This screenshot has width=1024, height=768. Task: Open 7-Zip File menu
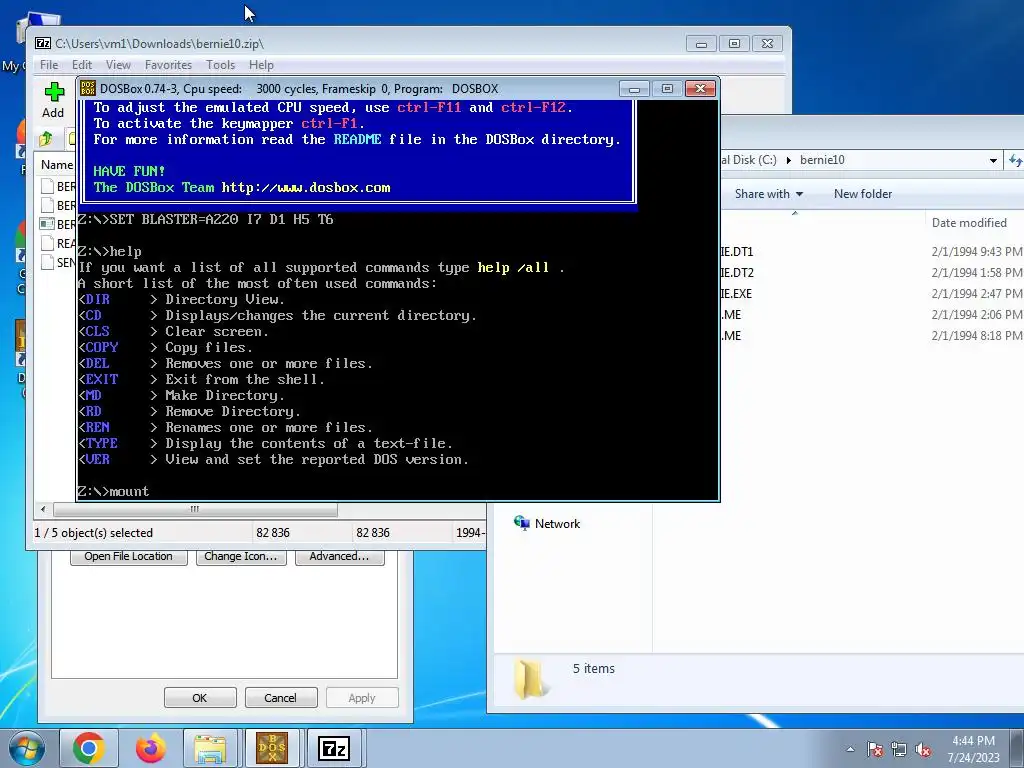pos(49,65)
